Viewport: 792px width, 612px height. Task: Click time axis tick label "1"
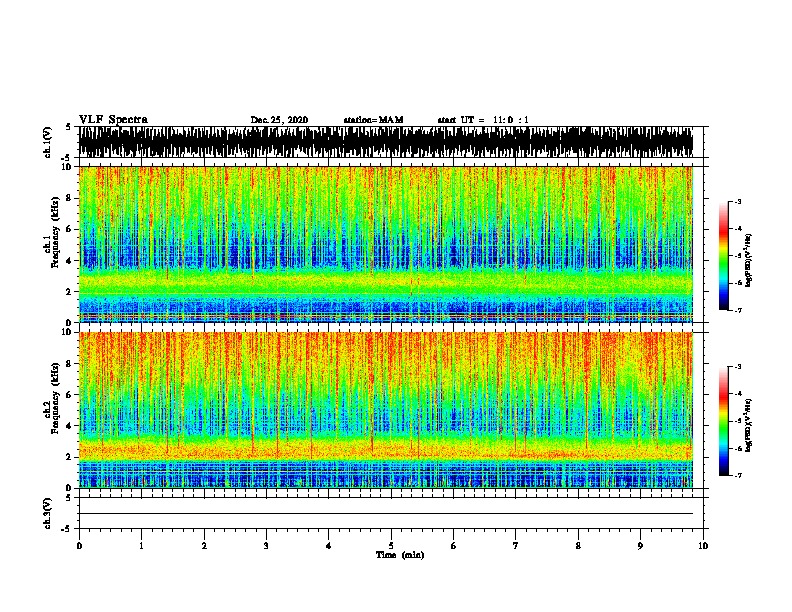tap(141, 546)
